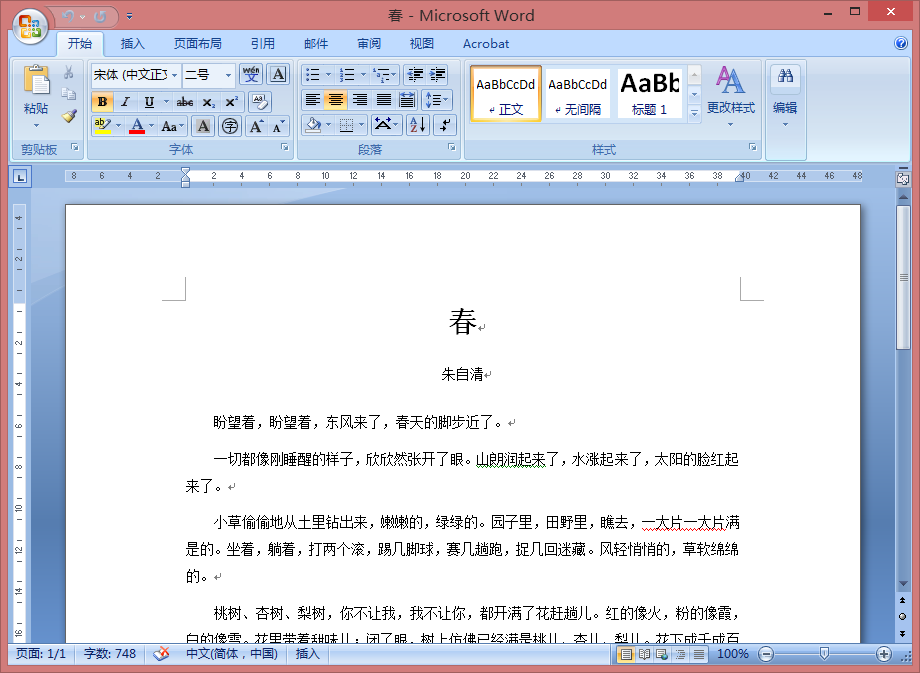Toggle align right
Image resolution: width=920 pixels, height=673 pixels.
359,100
